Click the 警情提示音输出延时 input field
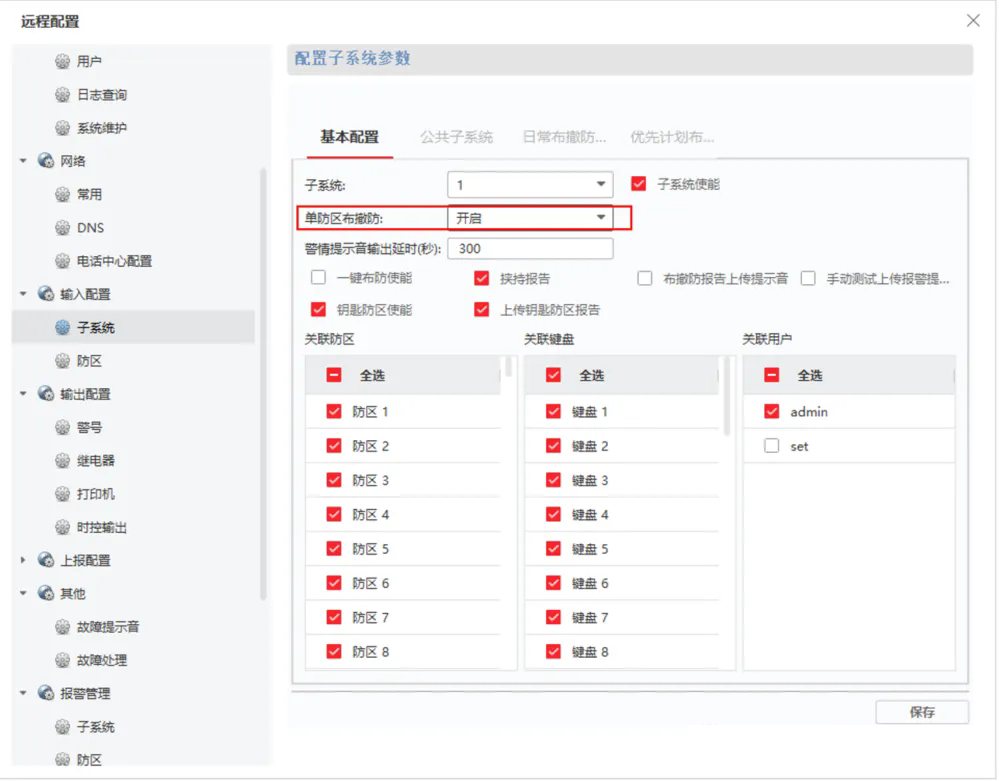Viewport: 999px width, 781px height. (529, 249)
